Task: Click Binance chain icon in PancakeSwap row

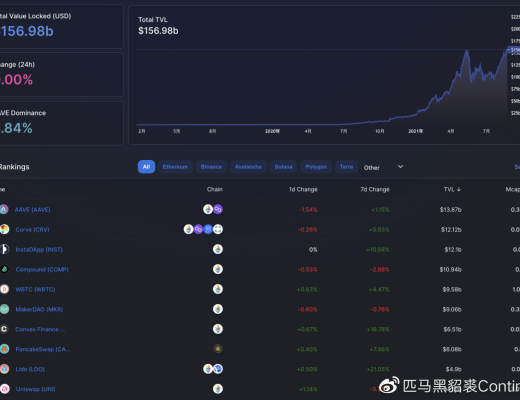Action: (x=218, y=349)
